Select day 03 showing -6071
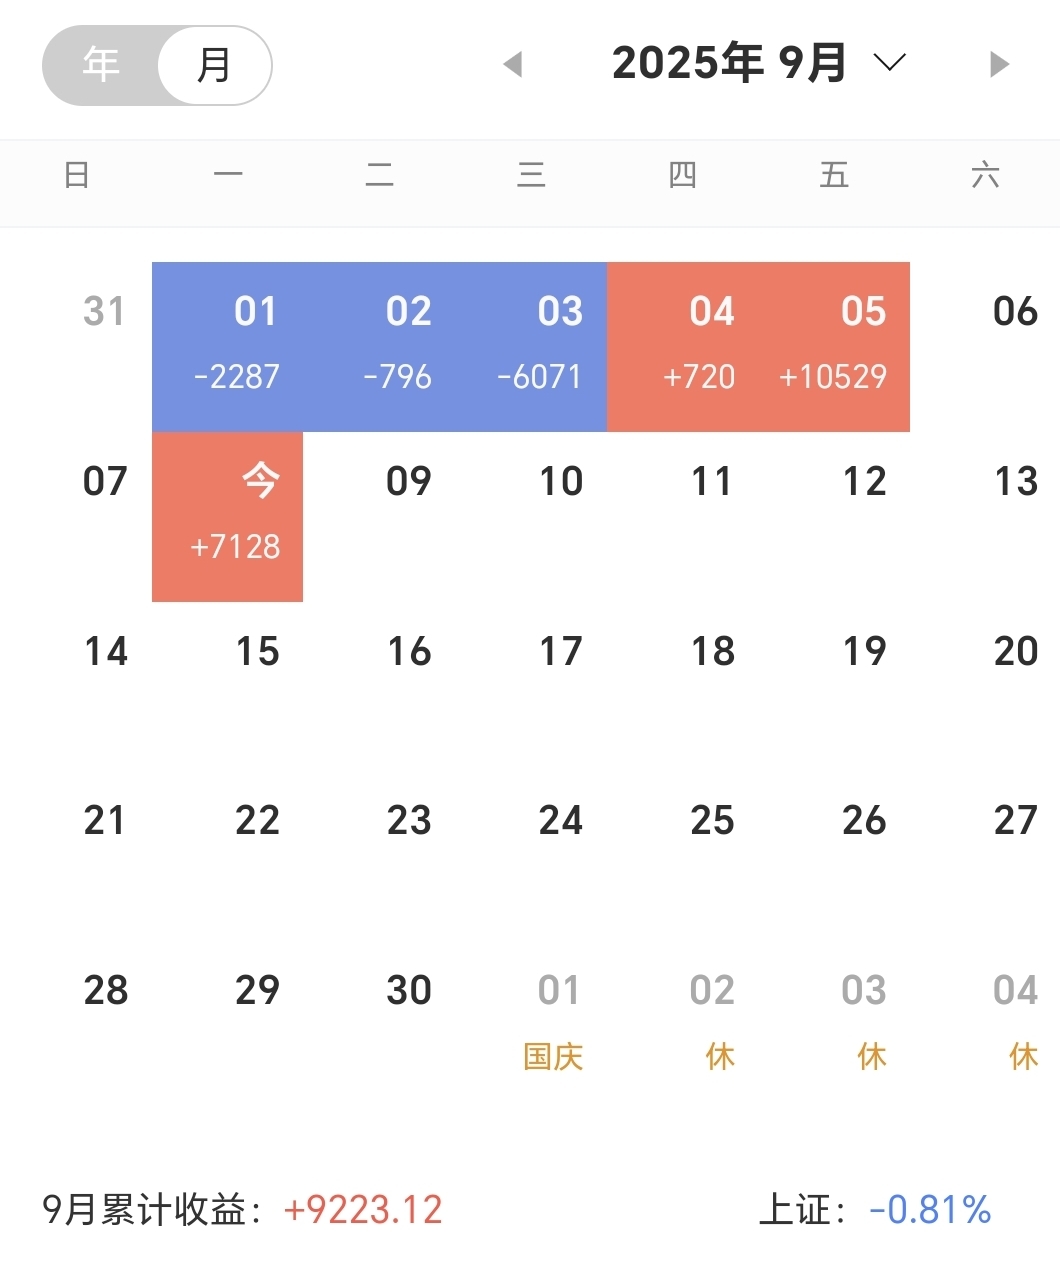 531,347
